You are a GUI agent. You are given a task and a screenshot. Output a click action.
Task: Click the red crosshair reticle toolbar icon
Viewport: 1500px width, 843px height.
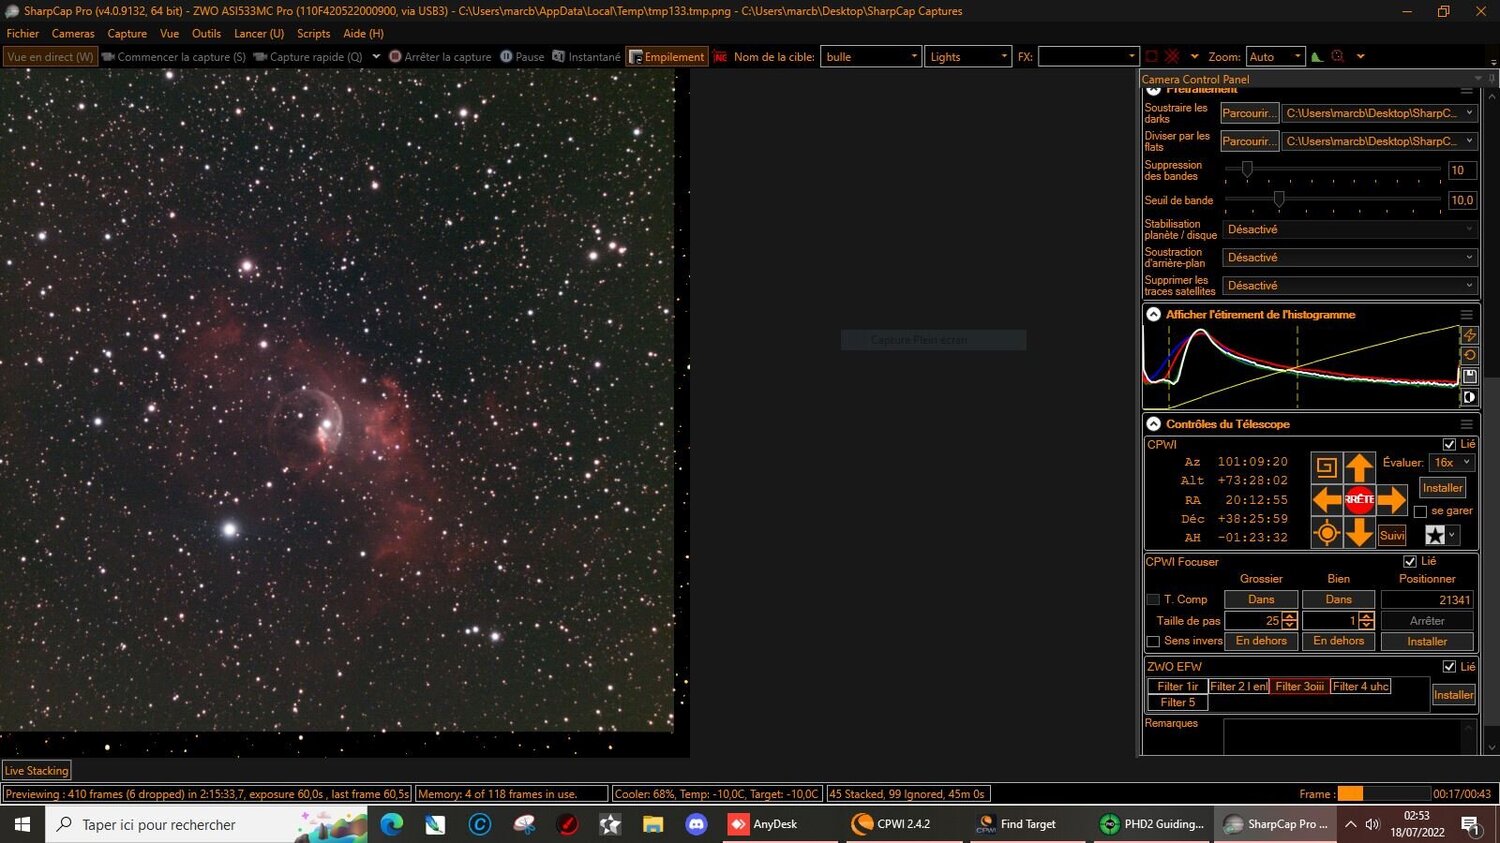1338,57
